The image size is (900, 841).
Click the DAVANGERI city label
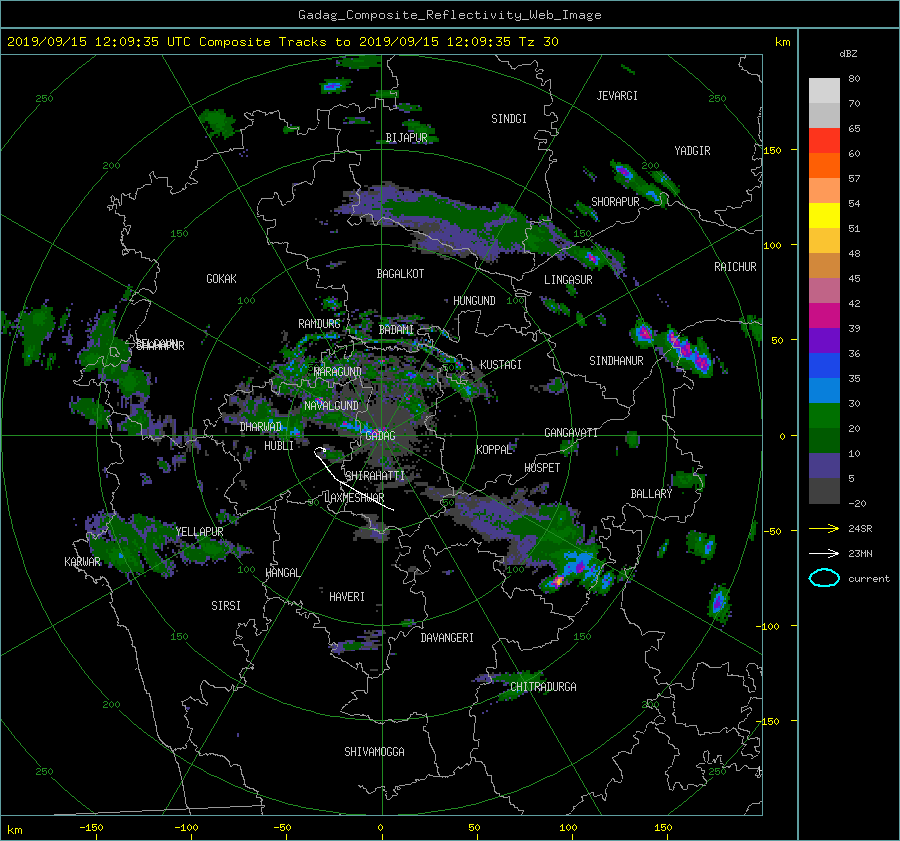[447, 638]
